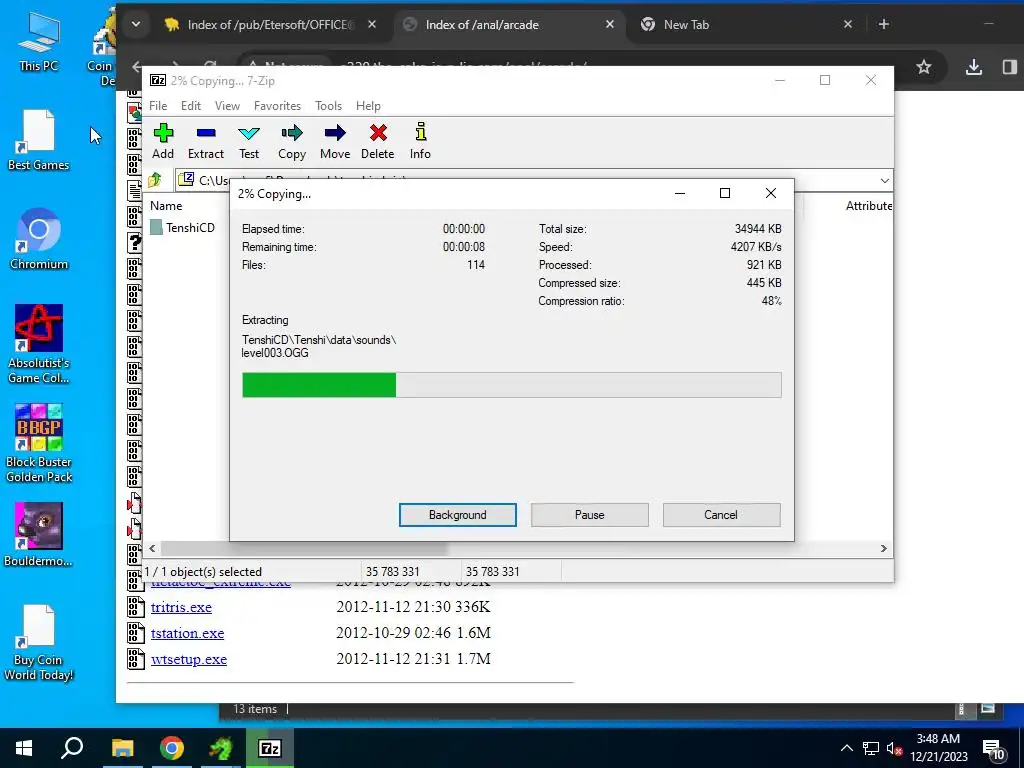Open the wtsetup.exe download link
This screenshot has width=1024, height=768.
pos(189,659)
